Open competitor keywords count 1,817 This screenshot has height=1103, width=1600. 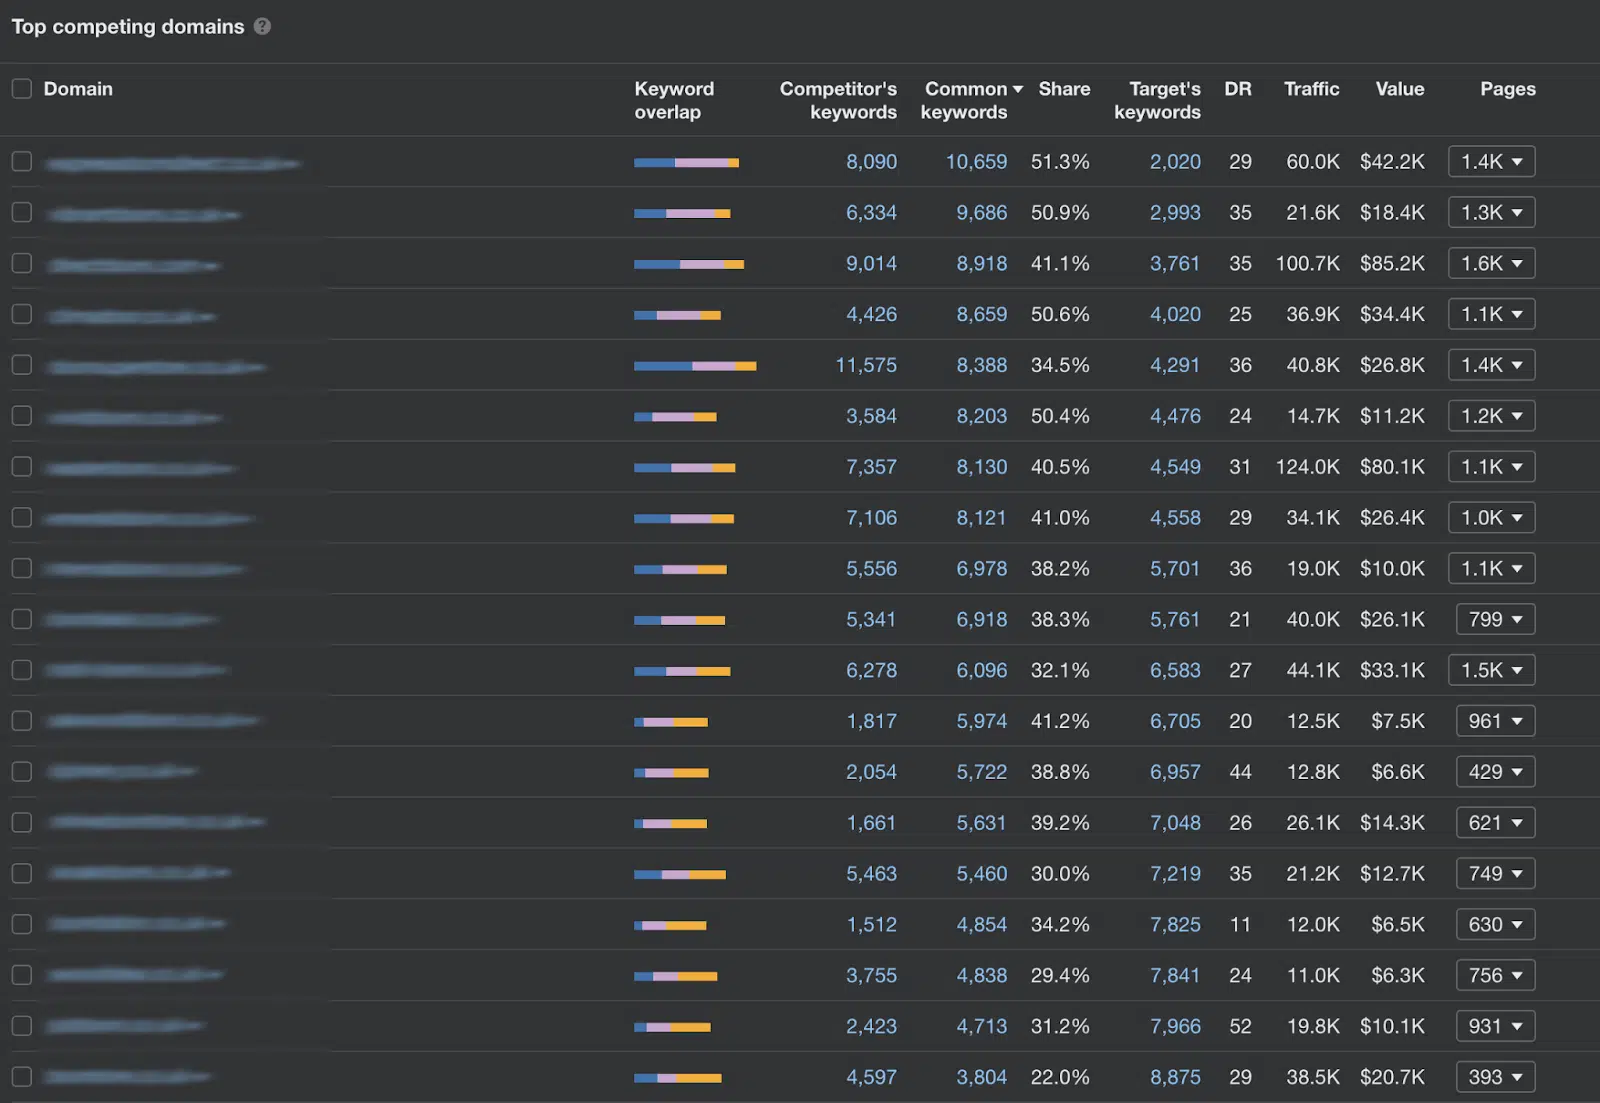point(871,721)
